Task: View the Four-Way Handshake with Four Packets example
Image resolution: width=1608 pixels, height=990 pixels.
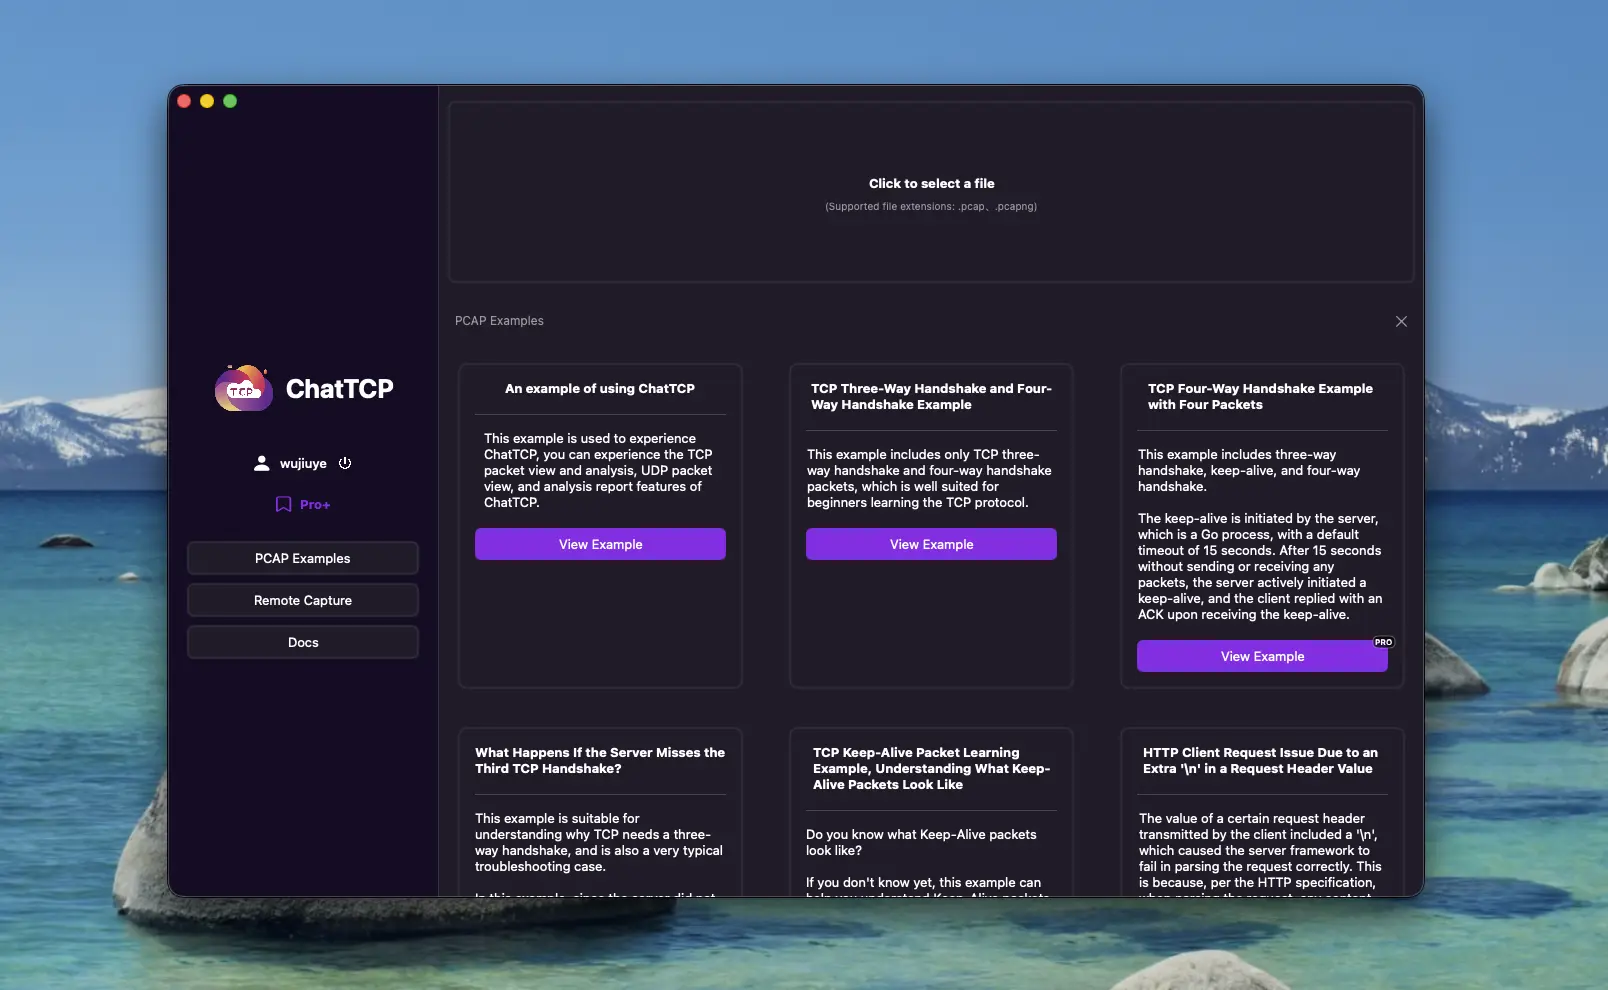Action: point(1262,657)
